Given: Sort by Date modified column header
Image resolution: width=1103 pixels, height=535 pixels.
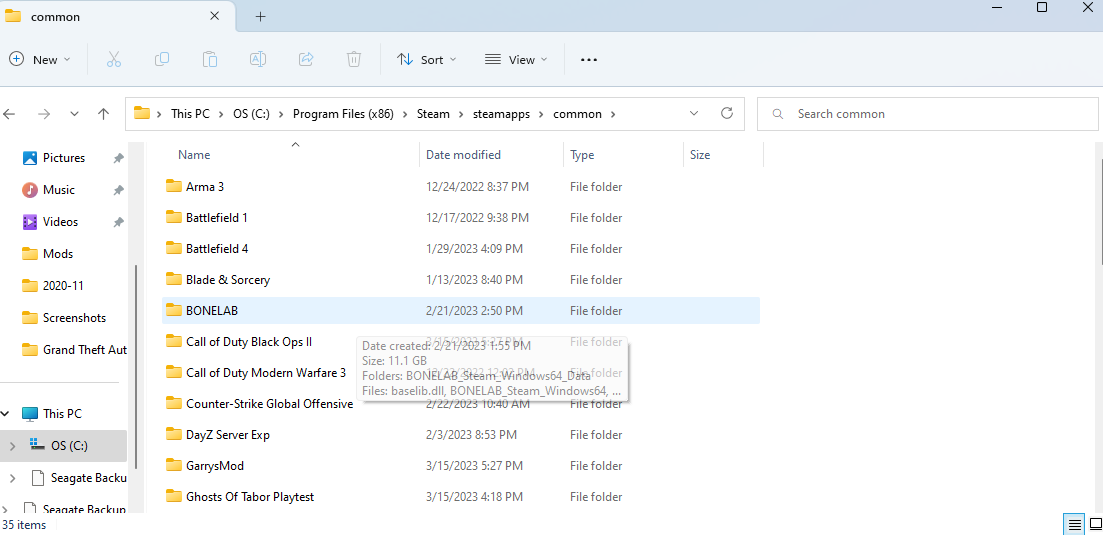Looking at the screenshot, I should click(464, 155).
